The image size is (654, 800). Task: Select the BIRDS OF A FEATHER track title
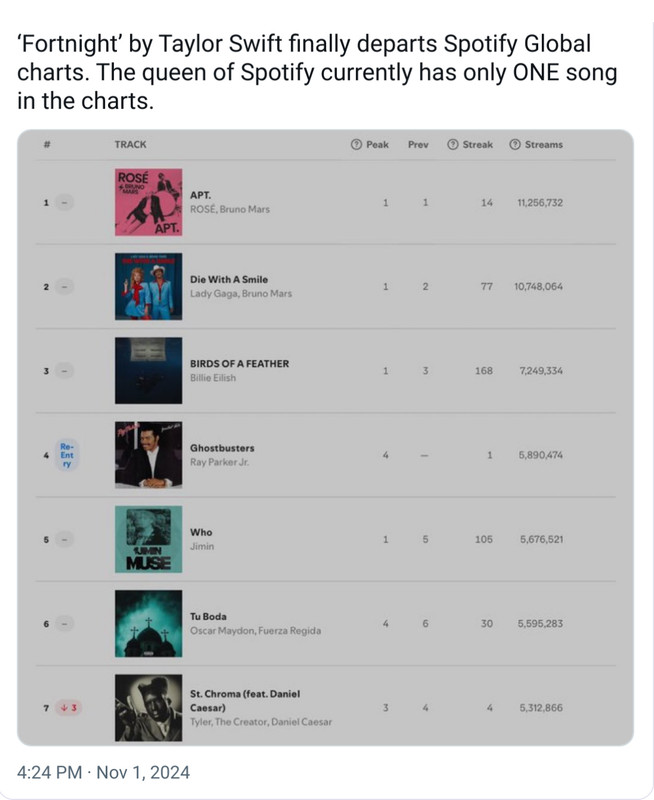pyautogui.click(x=239, y=364)
